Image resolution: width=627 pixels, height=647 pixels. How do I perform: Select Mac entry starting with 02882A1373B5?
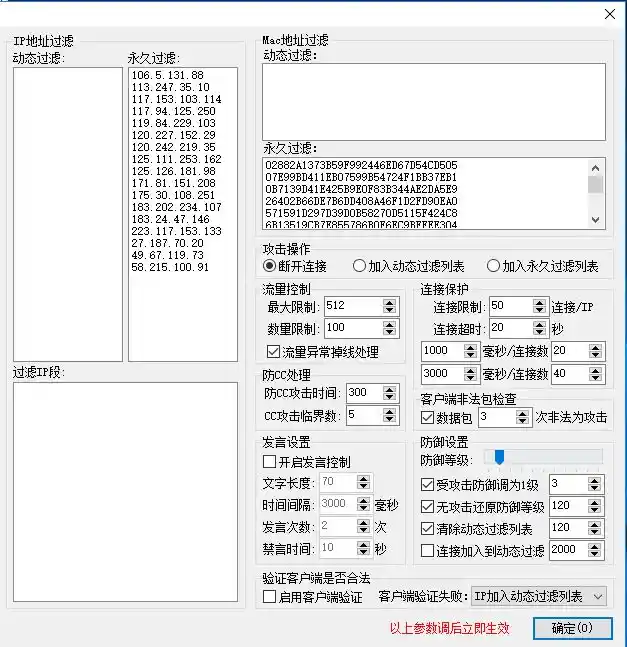click(x=361, y=165)
